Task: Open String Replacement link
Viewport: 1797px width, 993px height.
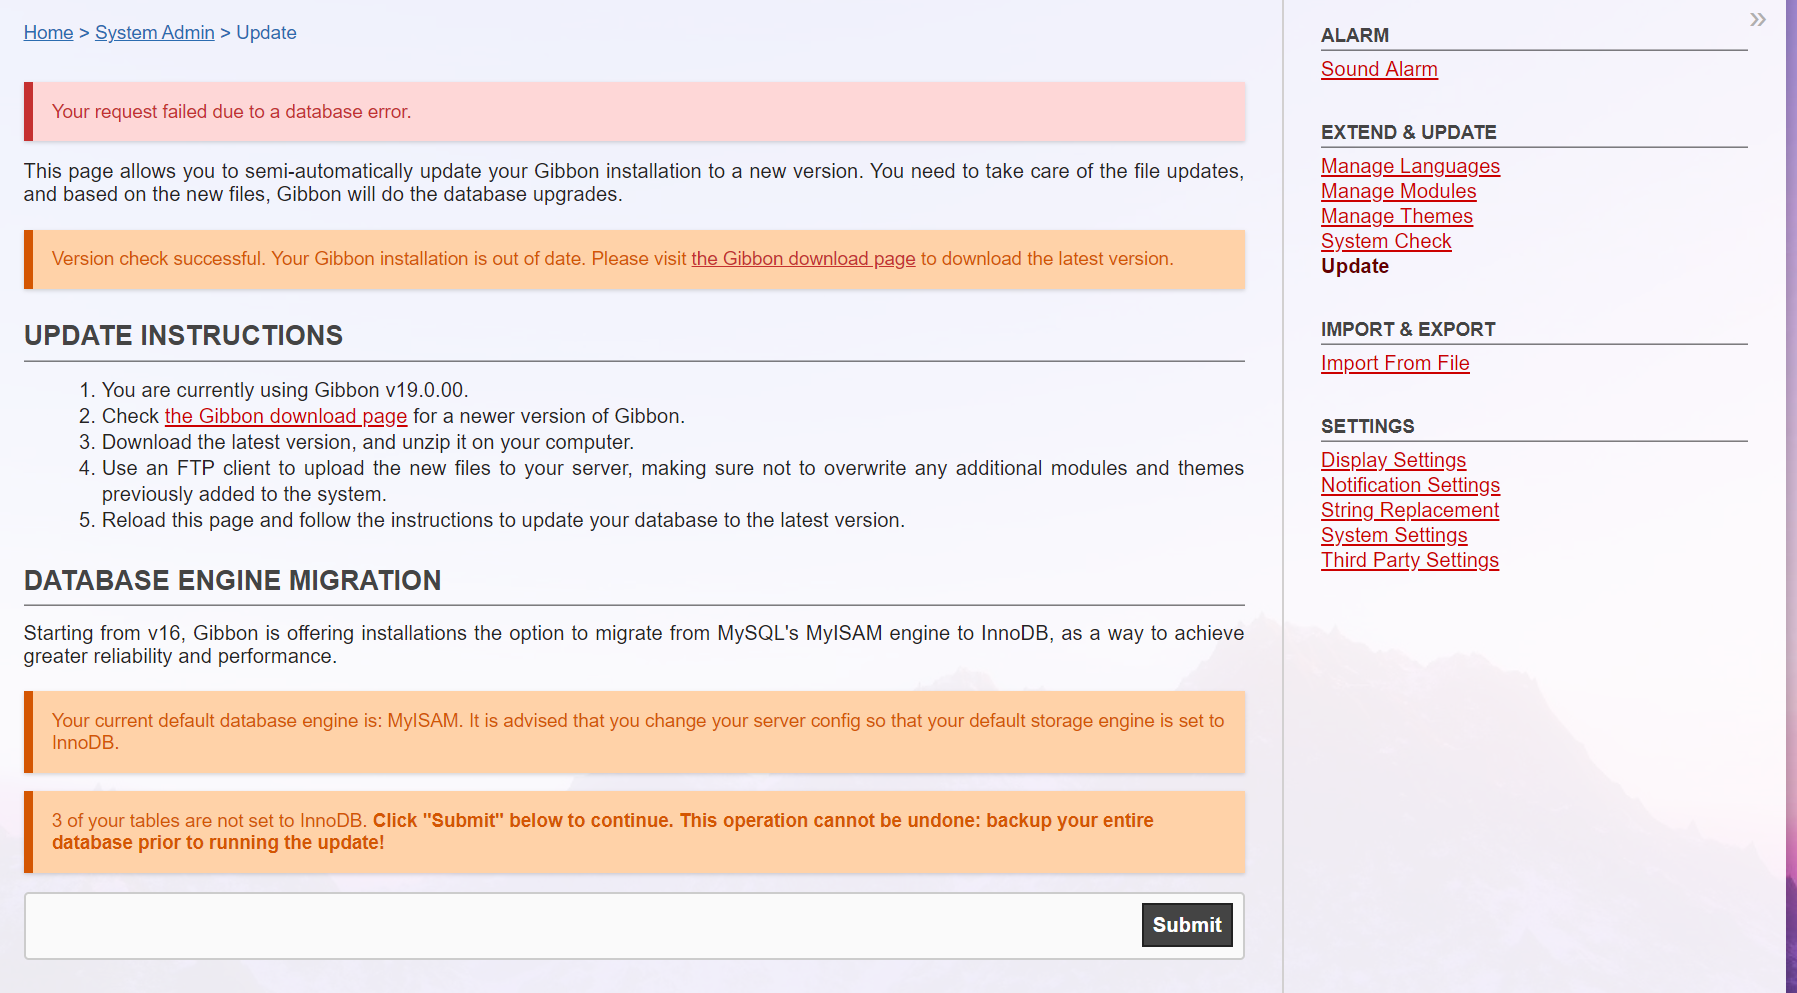Action: pyautogui.click(x=1409, y=510)
